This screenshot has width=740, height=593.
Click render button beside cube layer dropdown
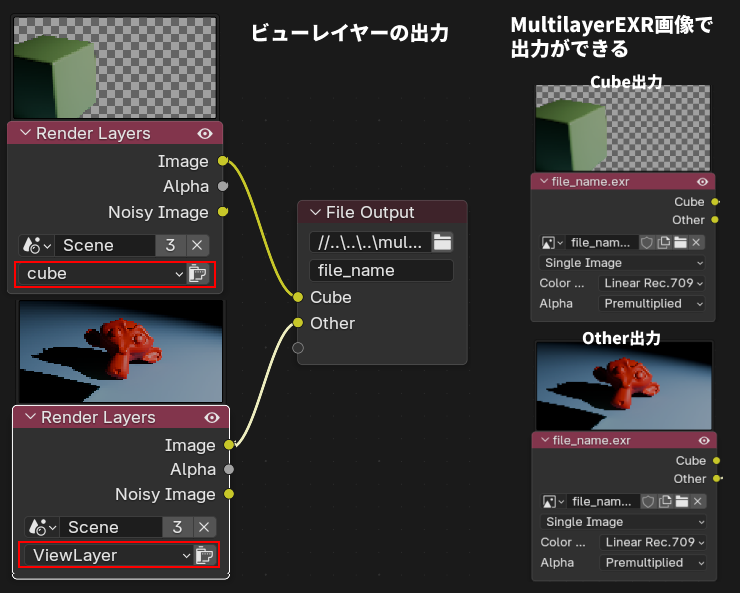[x=198, y=273]
